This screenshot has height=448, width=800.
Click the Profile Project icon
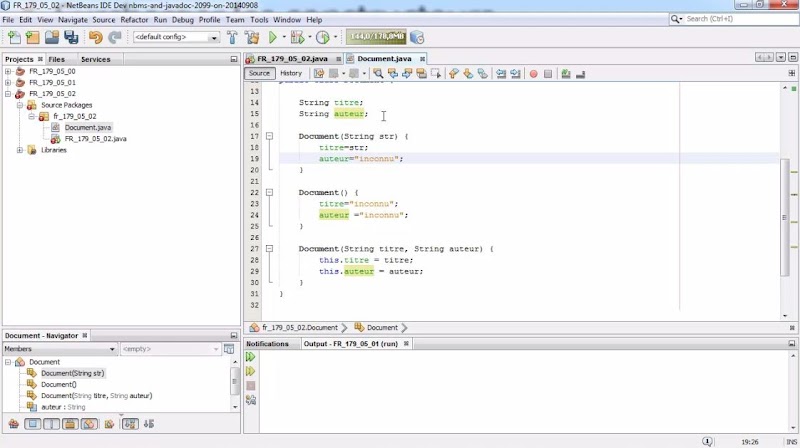(322, 37)
